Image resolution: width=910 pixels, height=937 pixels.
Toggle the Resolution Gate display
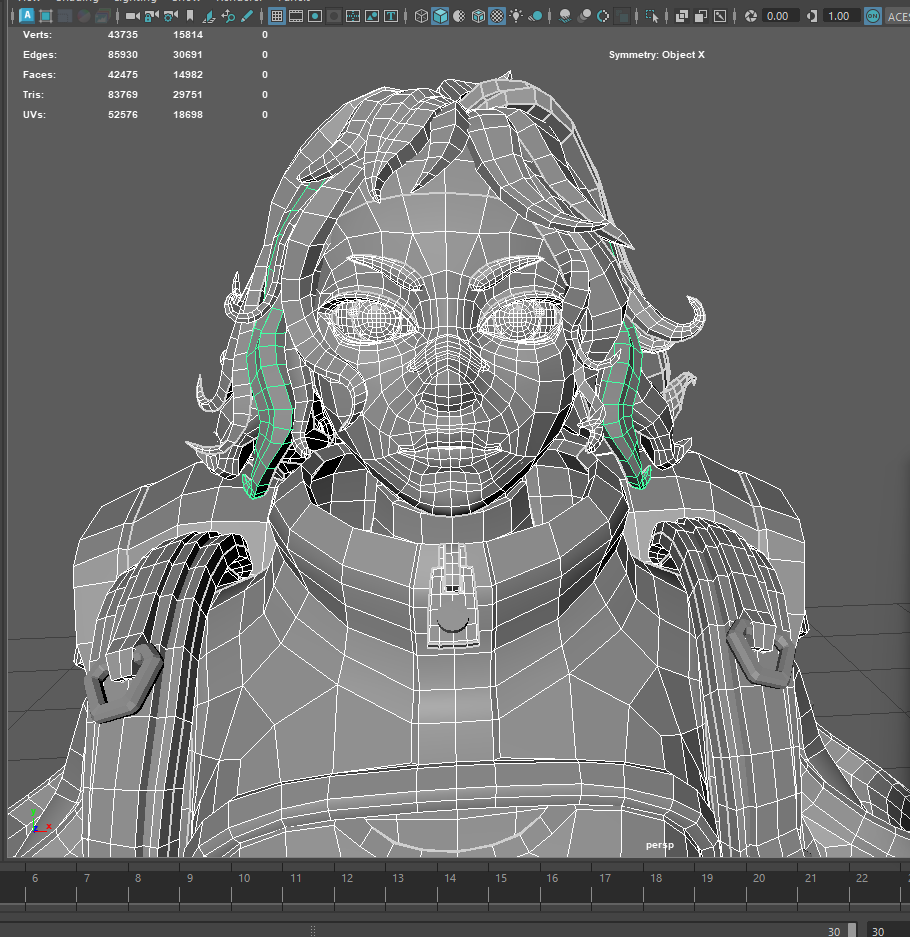coord(315,16)
